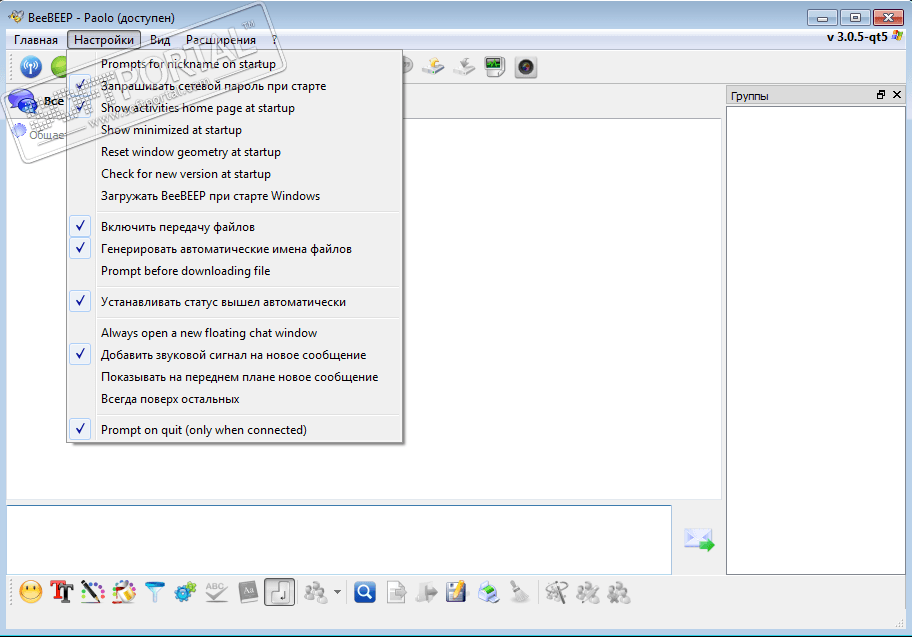This screenshot has width=912, height=637.
Task: Uncheck Prompt on quit (only when connected)
Action: pyautogui.click(x=234, y=430)
